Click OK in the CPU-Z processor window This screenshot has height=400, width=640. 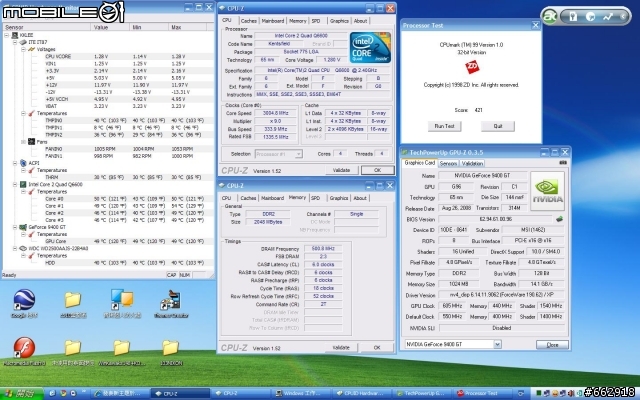tap(378, 170)
